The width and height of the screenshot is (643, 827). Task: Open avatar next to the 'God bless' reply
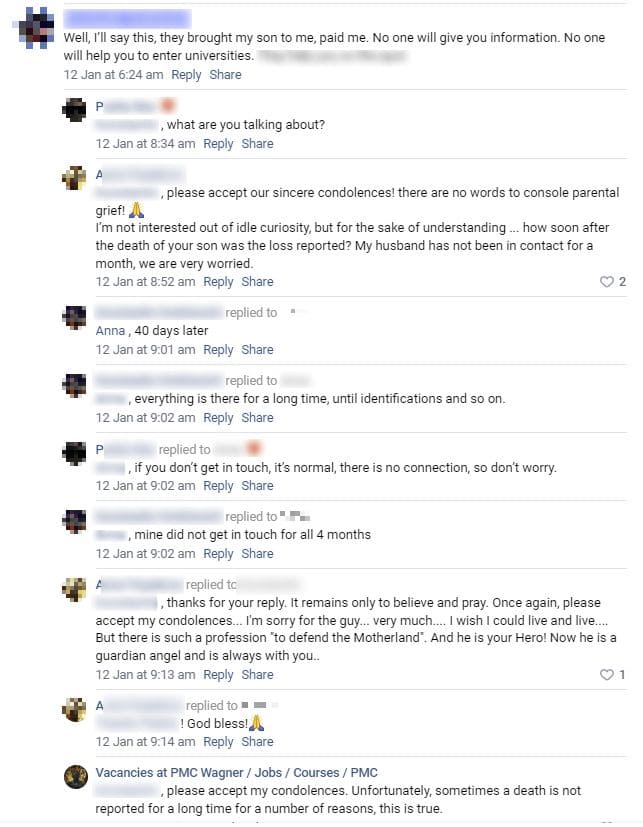pos(75,709)
